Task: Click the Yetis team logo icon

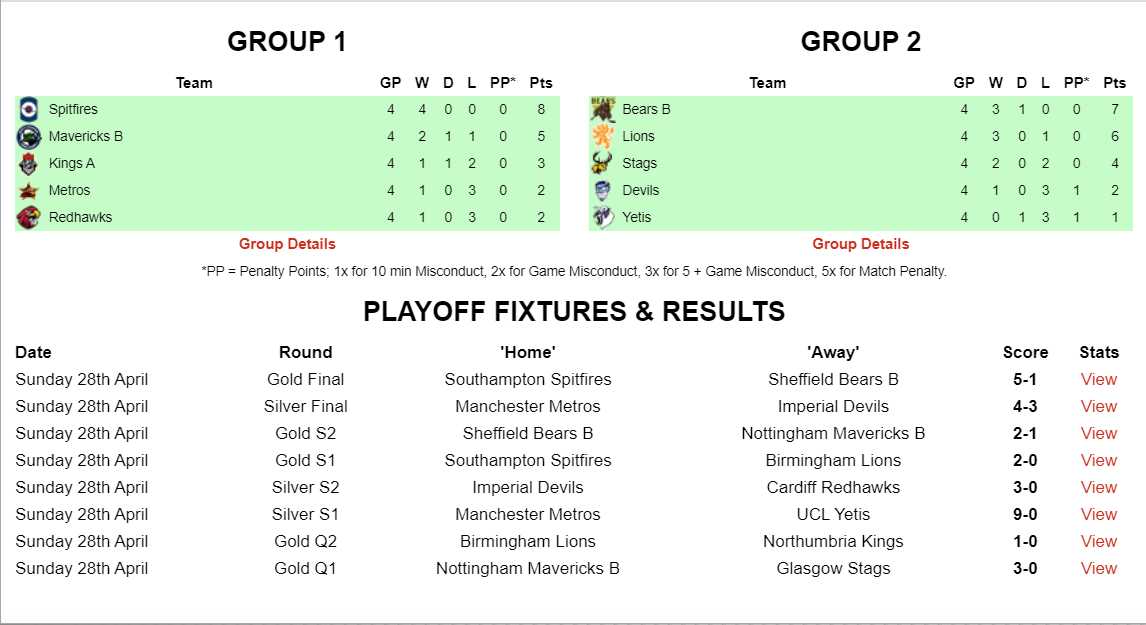Action: click(x=602, y=217)
